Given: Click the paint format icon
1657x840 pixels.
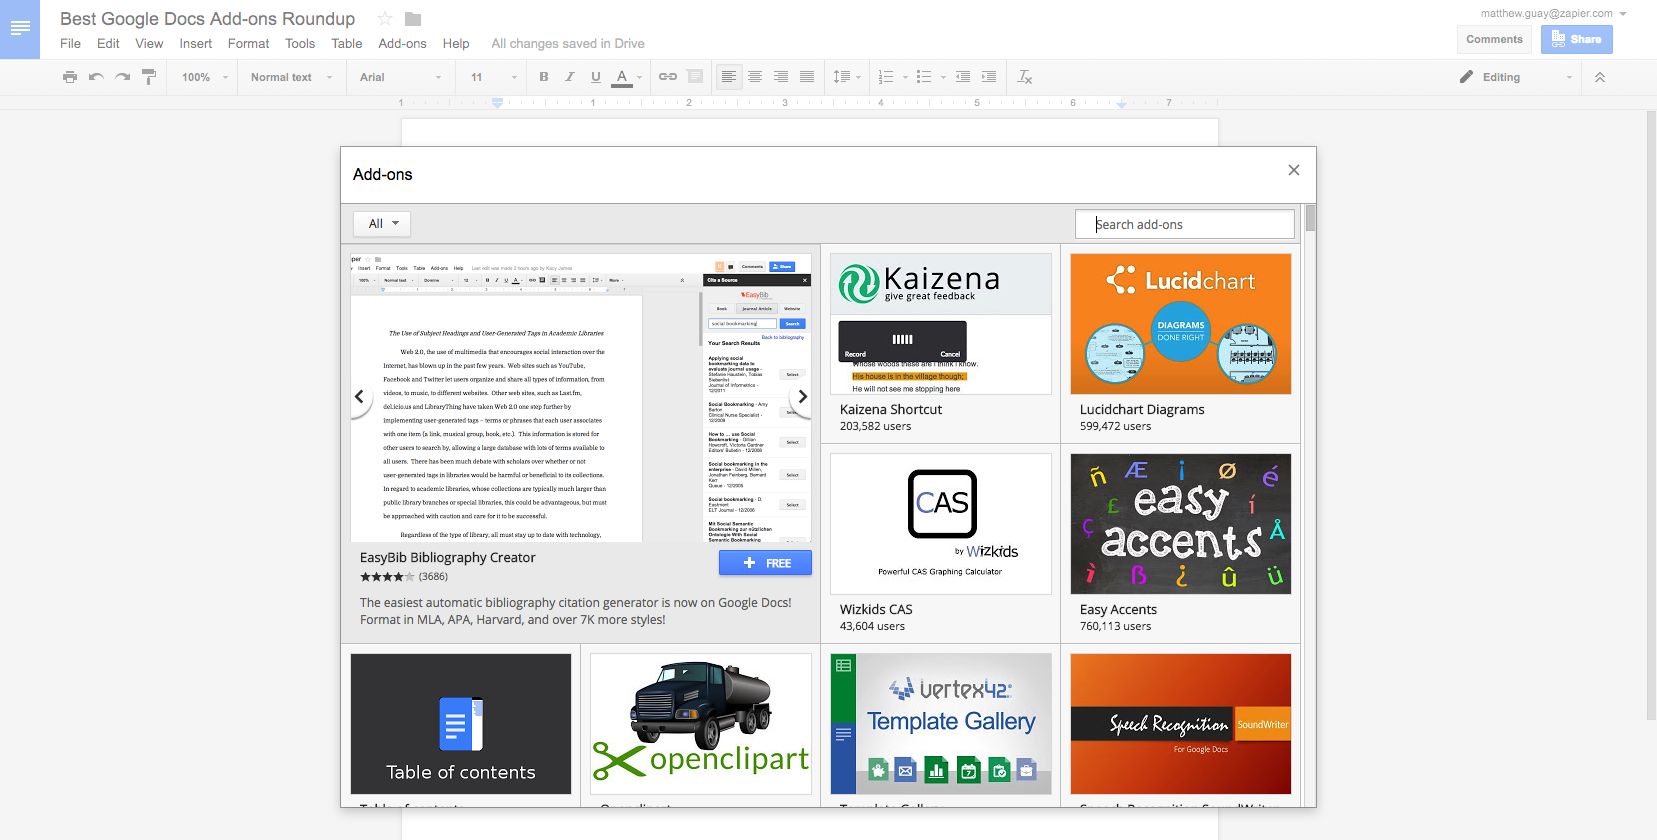Looking at the screenshot, I should (x=149, y=77).
